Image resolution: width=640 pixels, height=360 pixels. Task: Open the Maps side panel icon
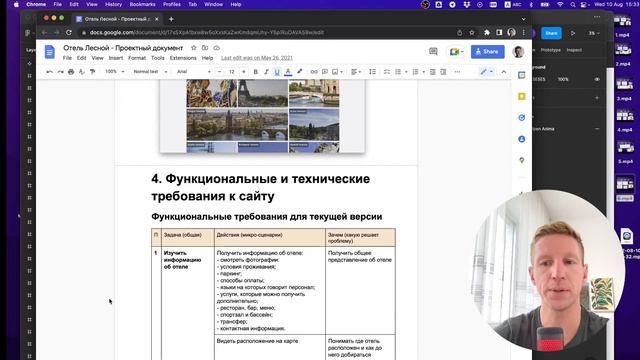pyautogui.click(x=522, y=160)
